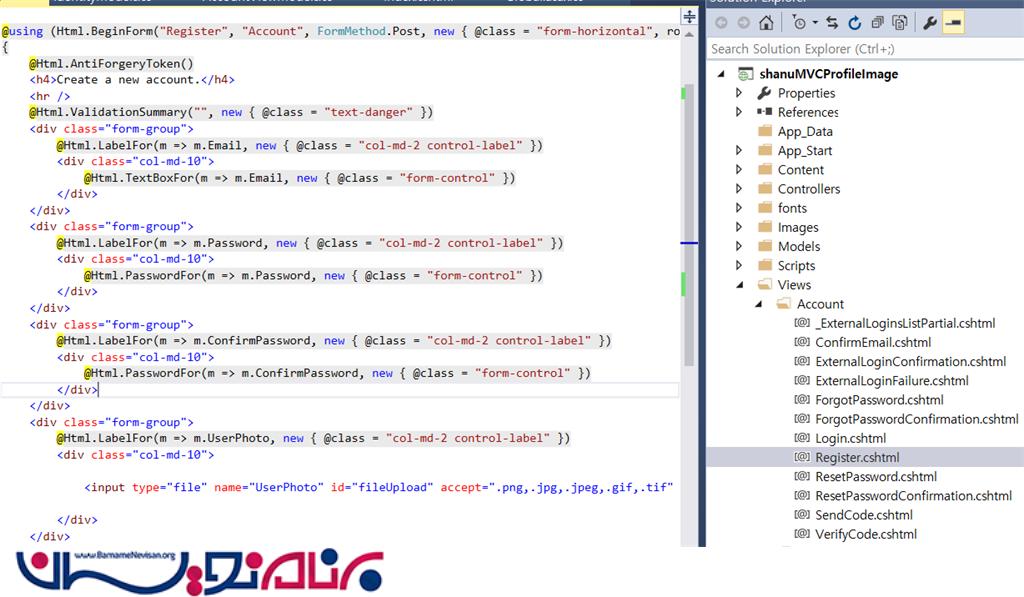1024x597 pixels.
Task: Select the open Views folder icon
Action: point(765,284)
